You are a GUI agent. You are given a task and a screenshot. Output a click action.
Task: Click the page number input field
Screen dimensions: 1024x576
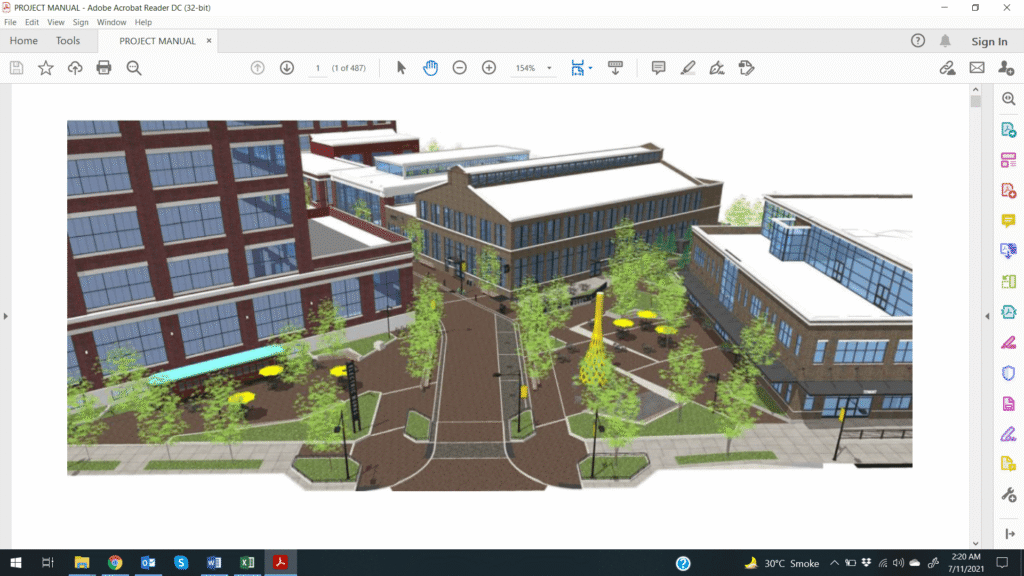tap(318, 68)
